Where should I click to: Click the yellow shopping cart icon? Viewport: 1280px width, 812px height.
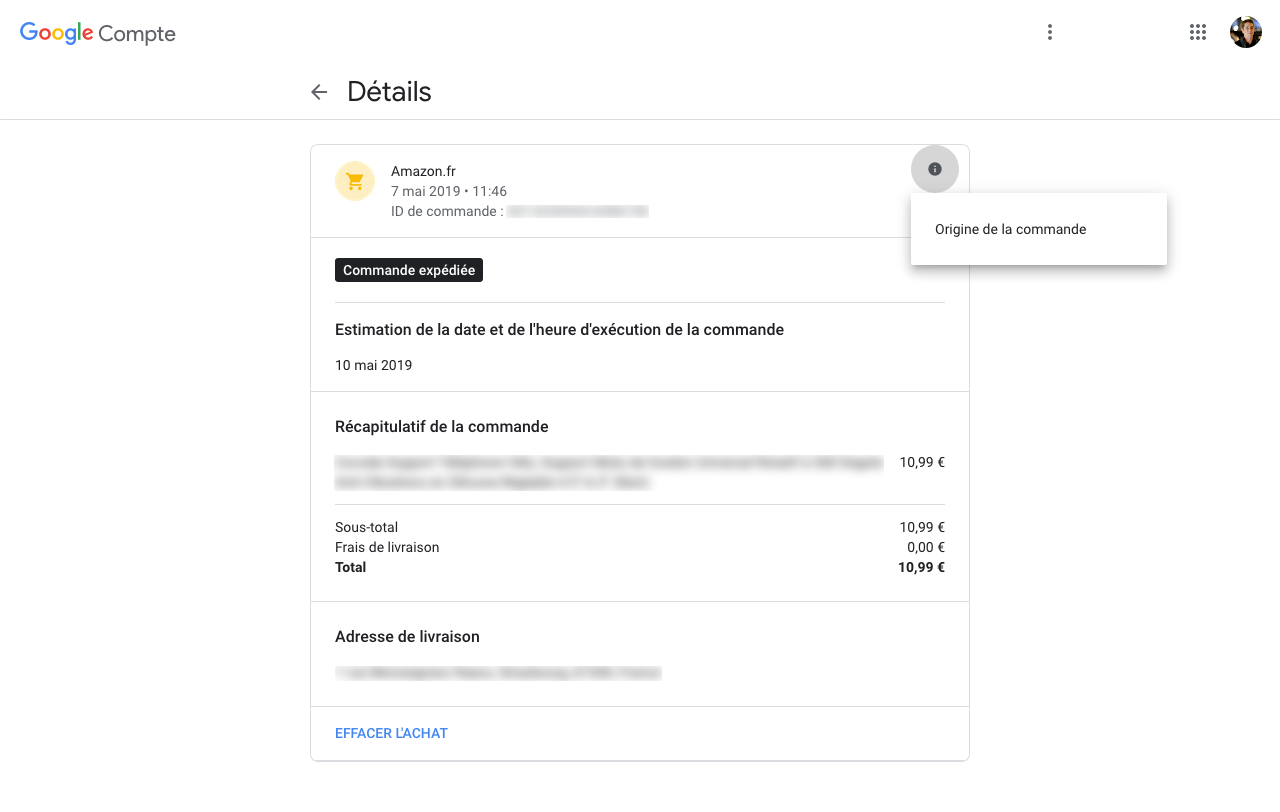coord(355,181)
